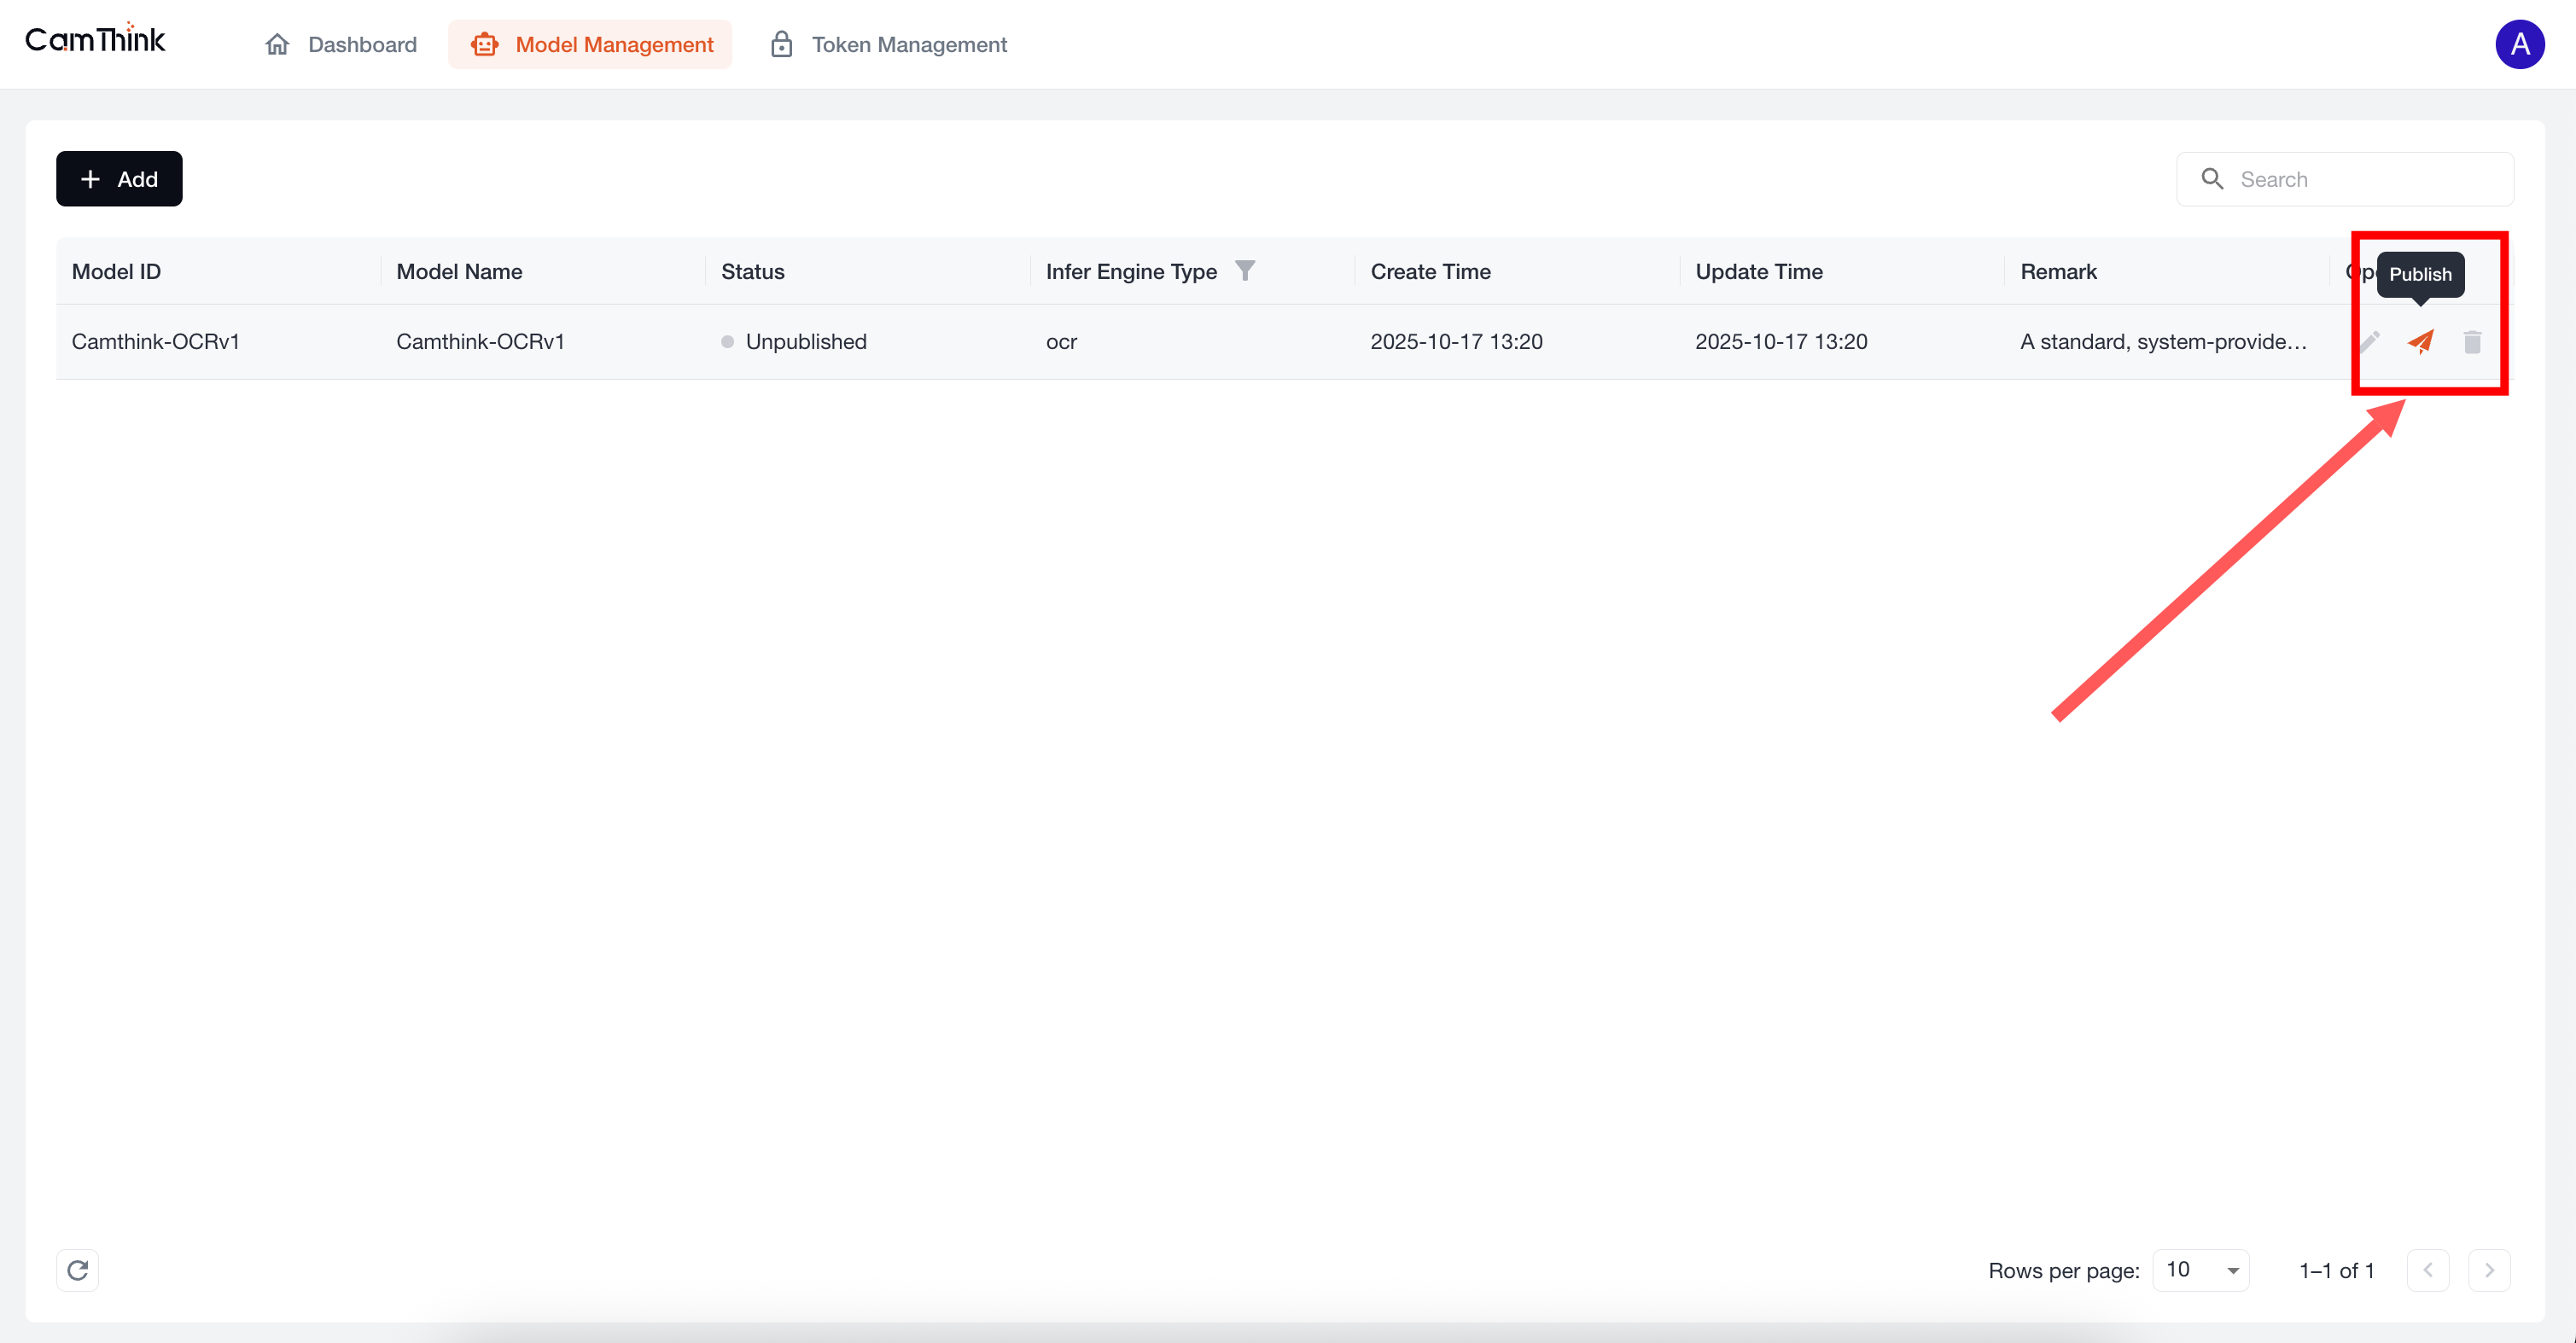Click the Publish paper-plane icon
Viewport: 2576px width, 1343px height.
tap(2420, 342)
